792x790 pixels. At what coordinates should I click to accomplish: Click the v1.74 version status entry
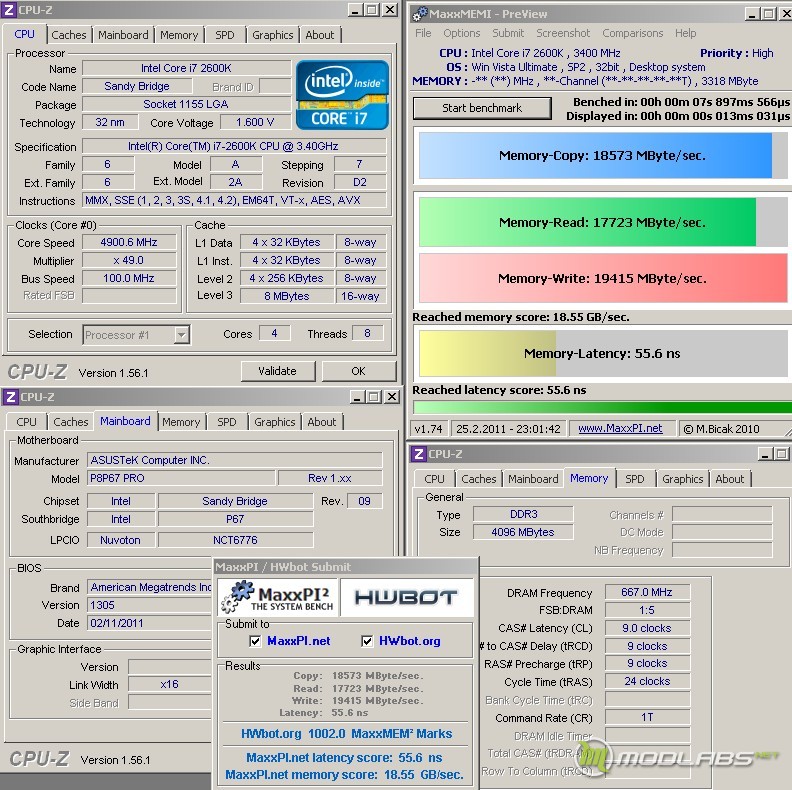click(428, 429)
